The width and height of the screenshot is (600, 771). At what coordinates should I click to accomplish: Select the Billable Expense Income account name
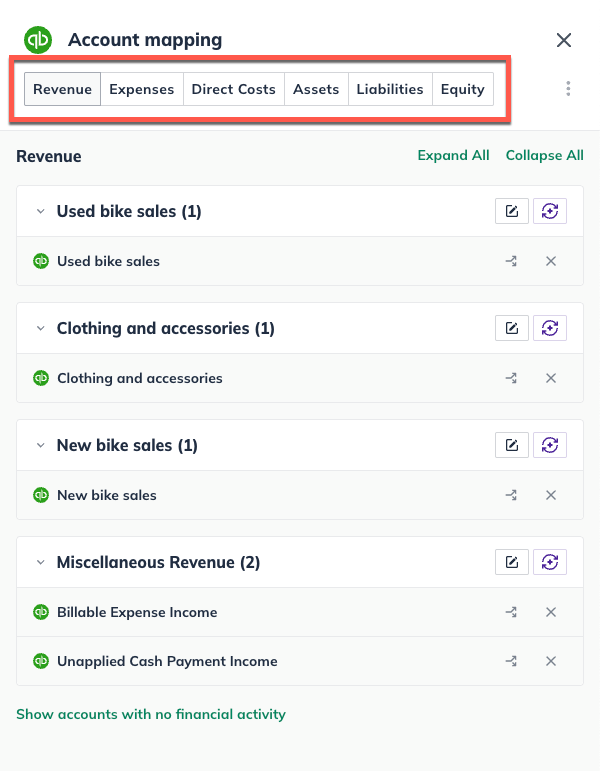click(137, 612)
